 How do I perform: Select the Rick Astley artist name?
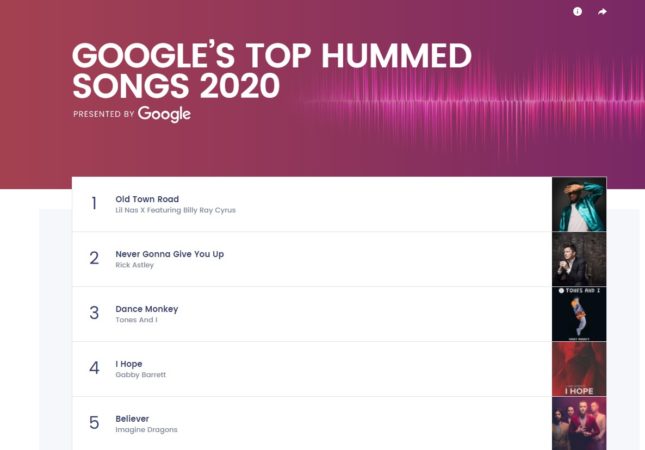(135, 265)
